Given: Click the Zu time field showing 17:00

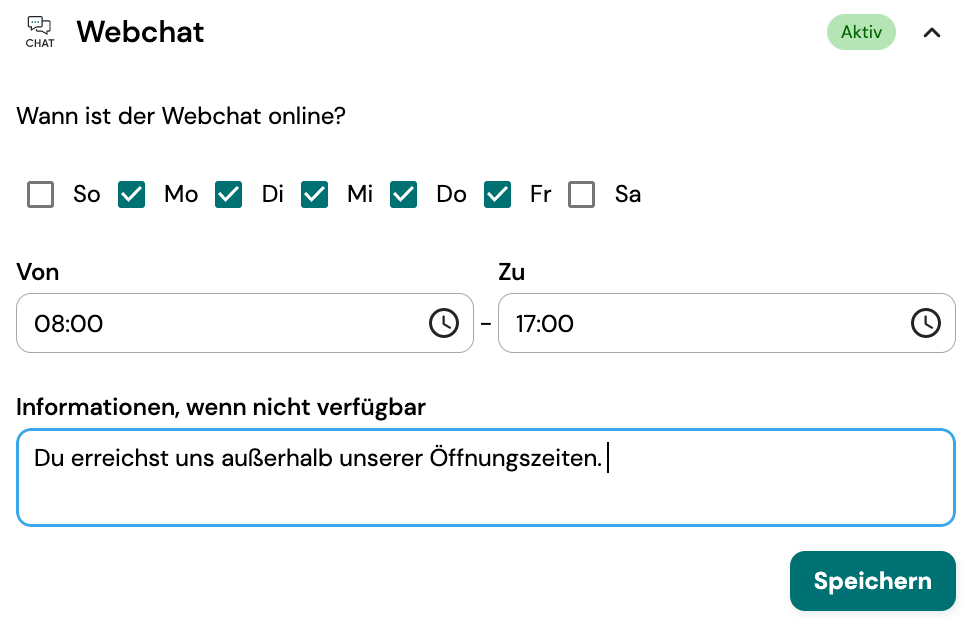Looking at the screenshot, I should click(x=727, y=323).
